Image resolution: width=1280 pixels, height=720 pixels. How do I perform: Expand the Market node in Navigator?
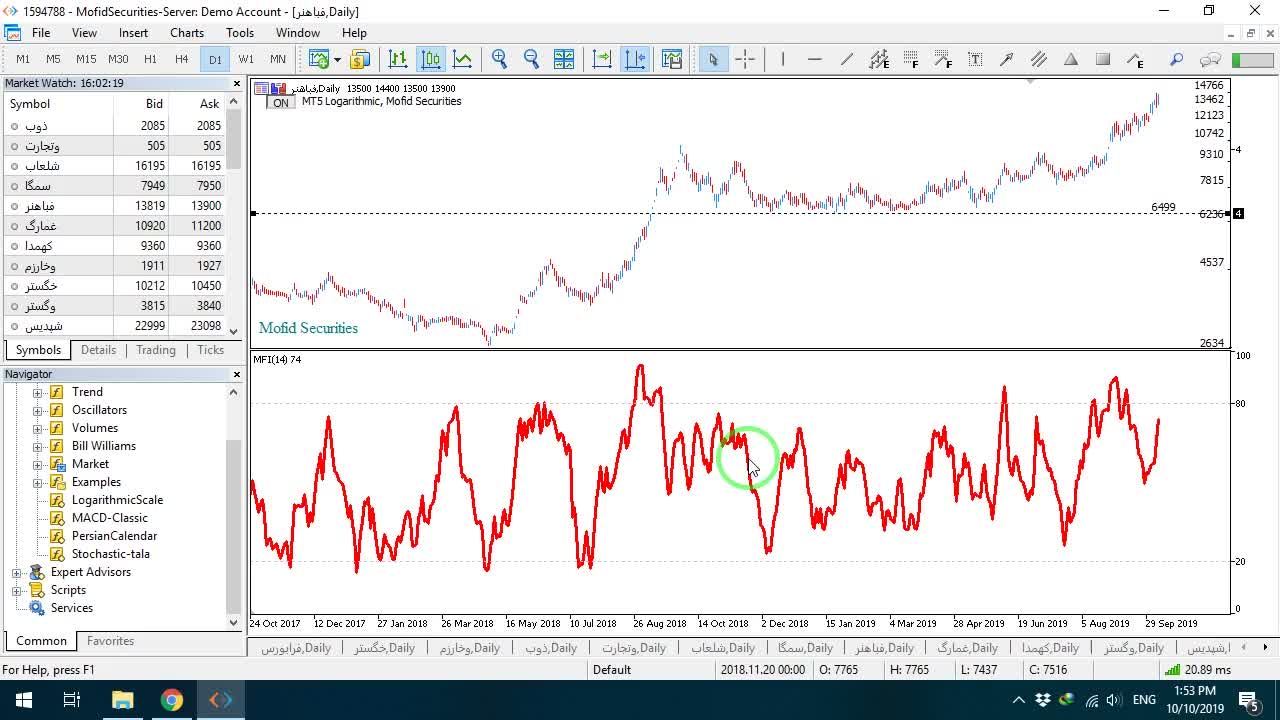[x=38, y=464]
